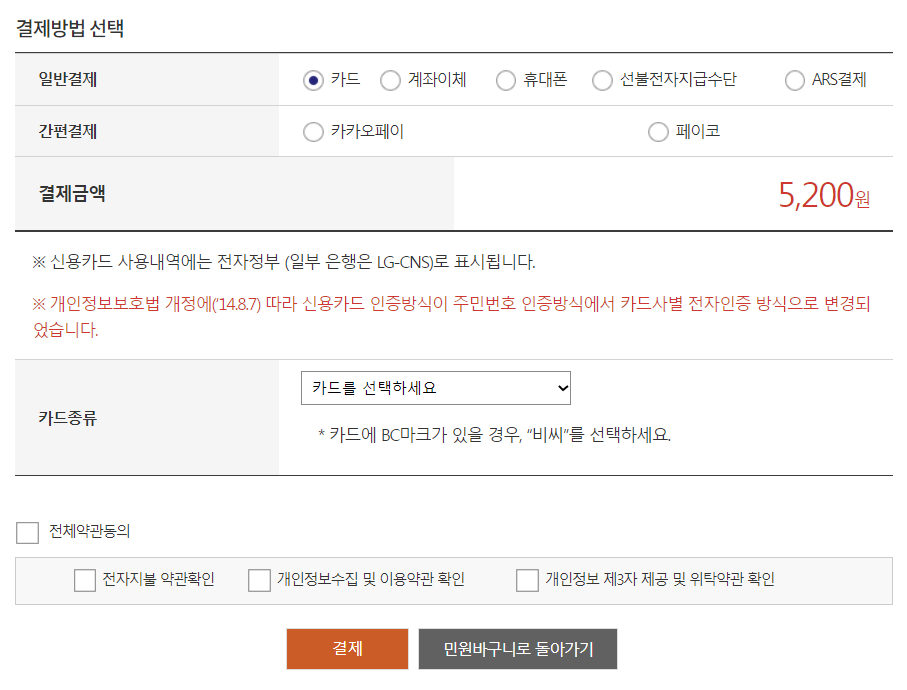Choose 페이코 as simple payment method
Image resolution: width=907 pixels, height=690 pixels.
(x=657, y=131)
